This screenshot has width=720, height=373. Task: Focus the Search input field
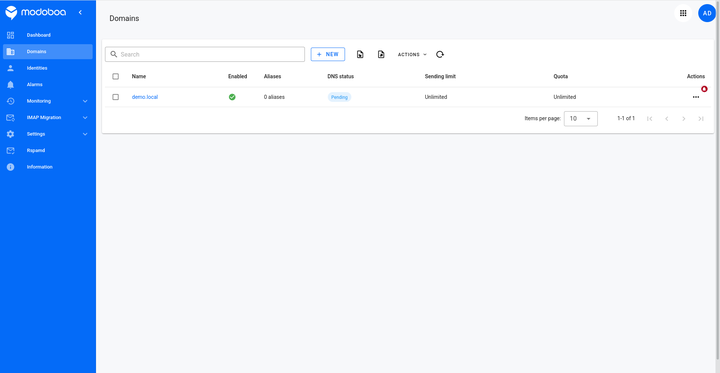205,54
